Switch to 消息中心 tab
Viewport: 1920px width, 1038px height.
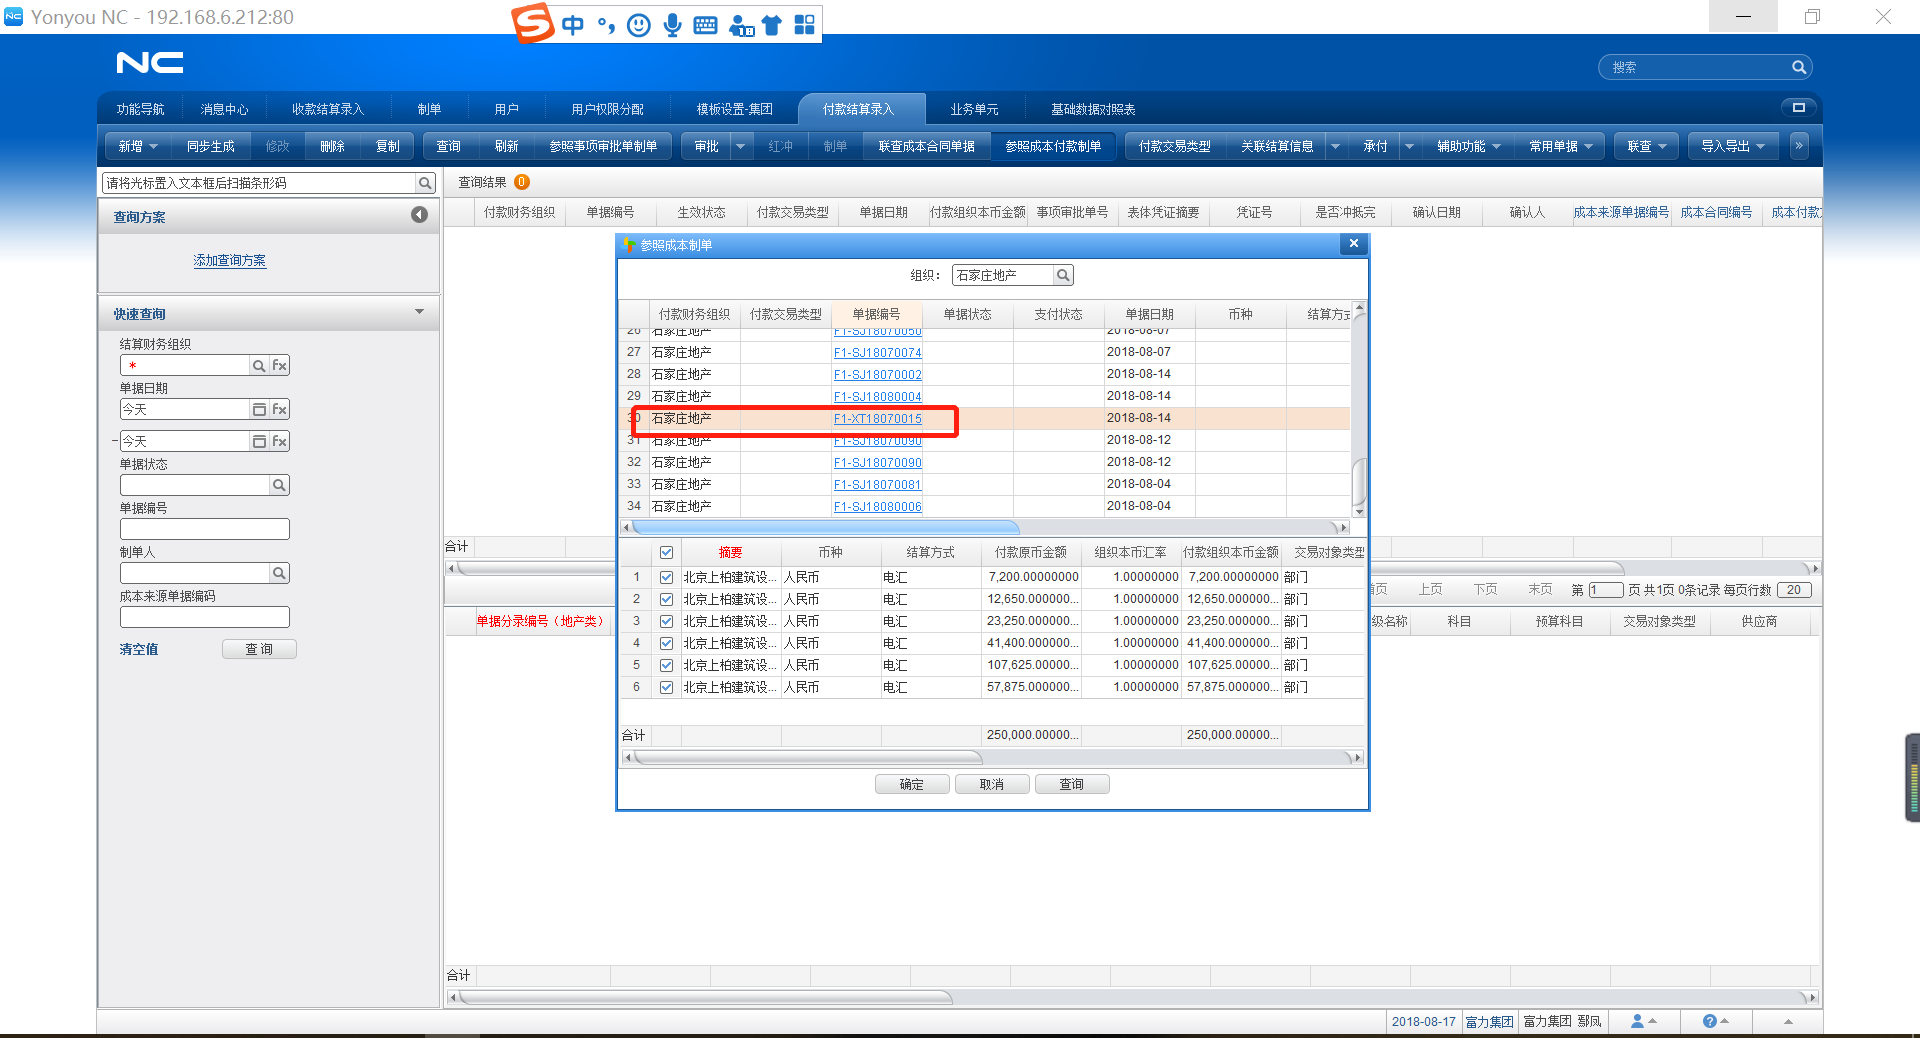[x=224, y=109]
